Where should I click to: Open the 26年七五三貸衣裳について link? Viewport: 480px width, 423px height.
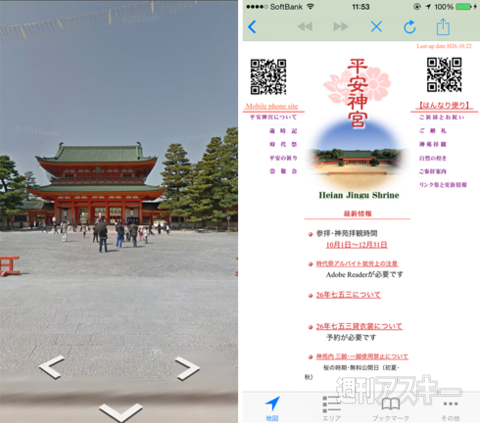[359, 326]
